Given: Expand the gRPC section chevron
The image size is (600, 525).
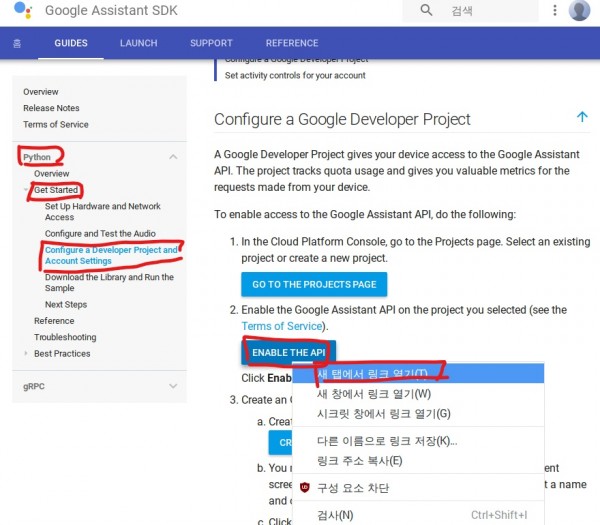Looking at the screenshot, I should tap(173, 386).
